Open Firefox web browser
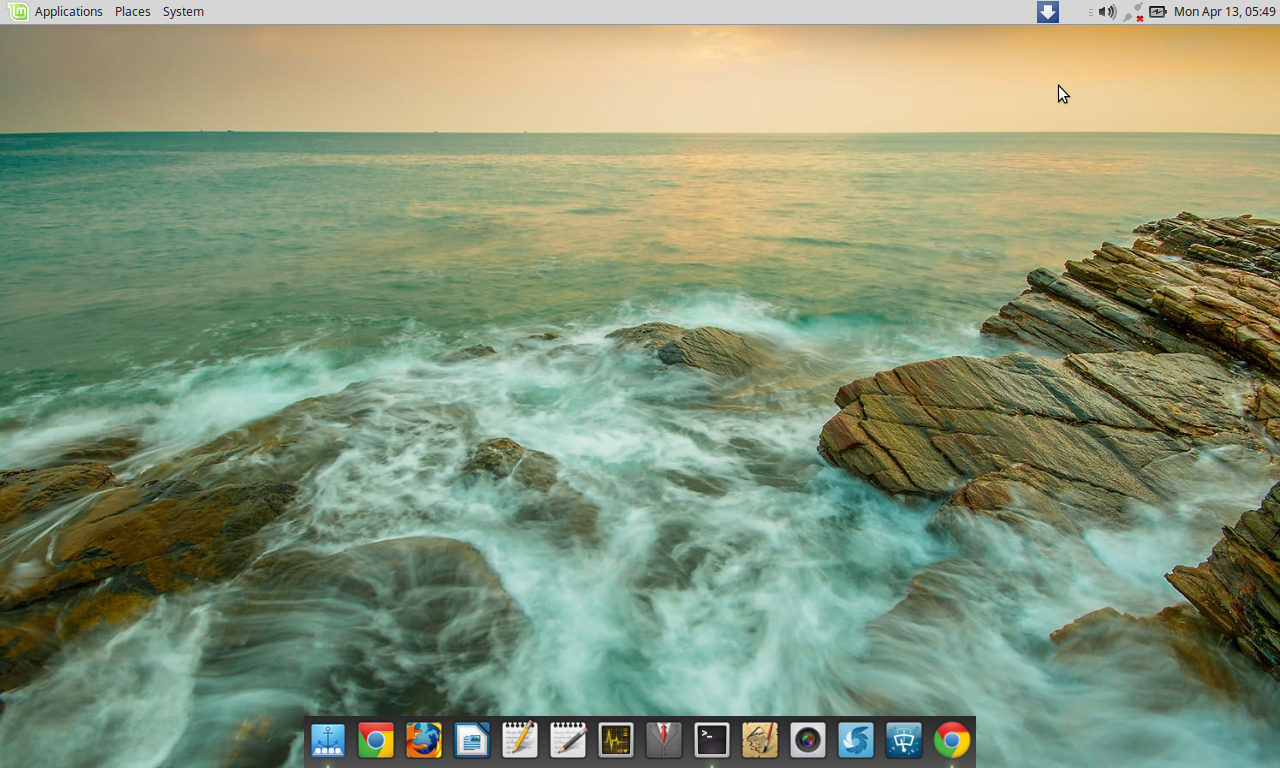The height and width of the screenshot is (768, 1280). [x=424, y=740]
